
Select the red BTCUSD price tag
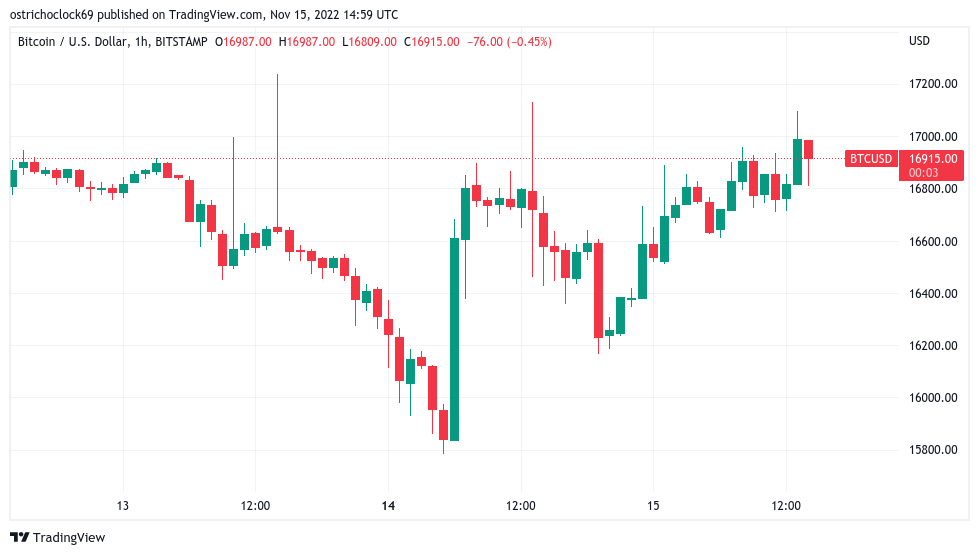click(x=869, y=159)
